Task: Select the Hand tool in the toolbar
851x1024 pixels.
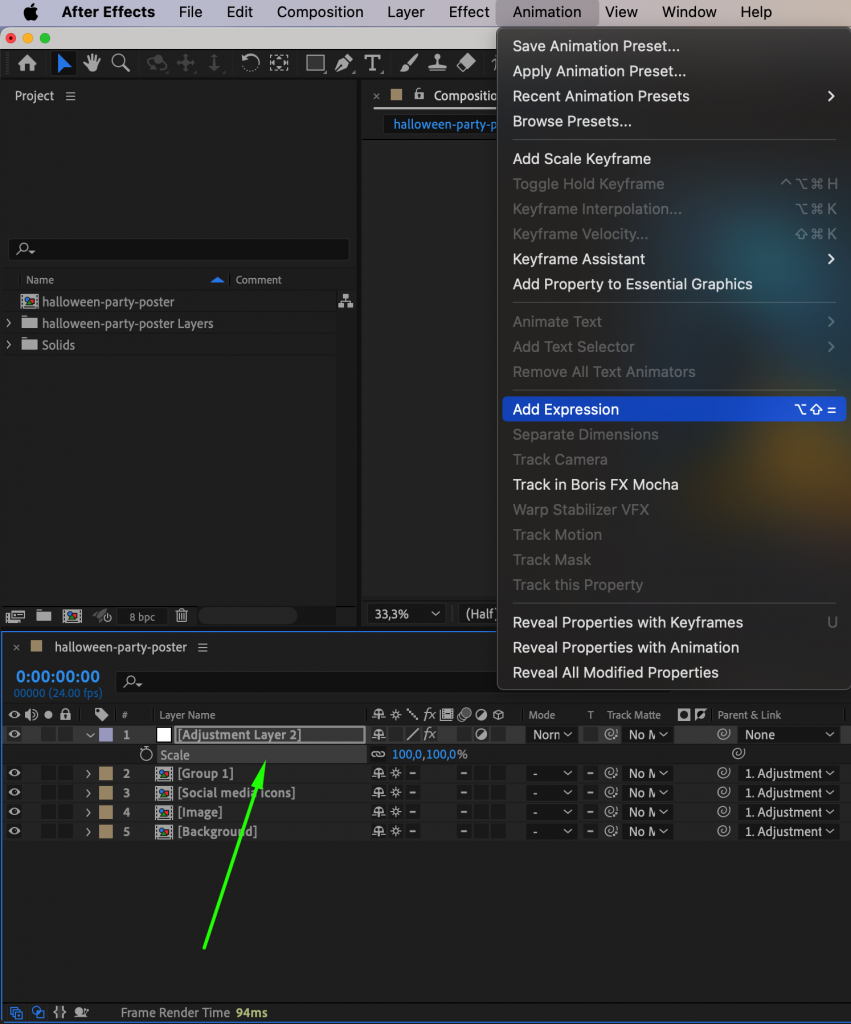Action: pyautogui.click(x=90, y=63)
